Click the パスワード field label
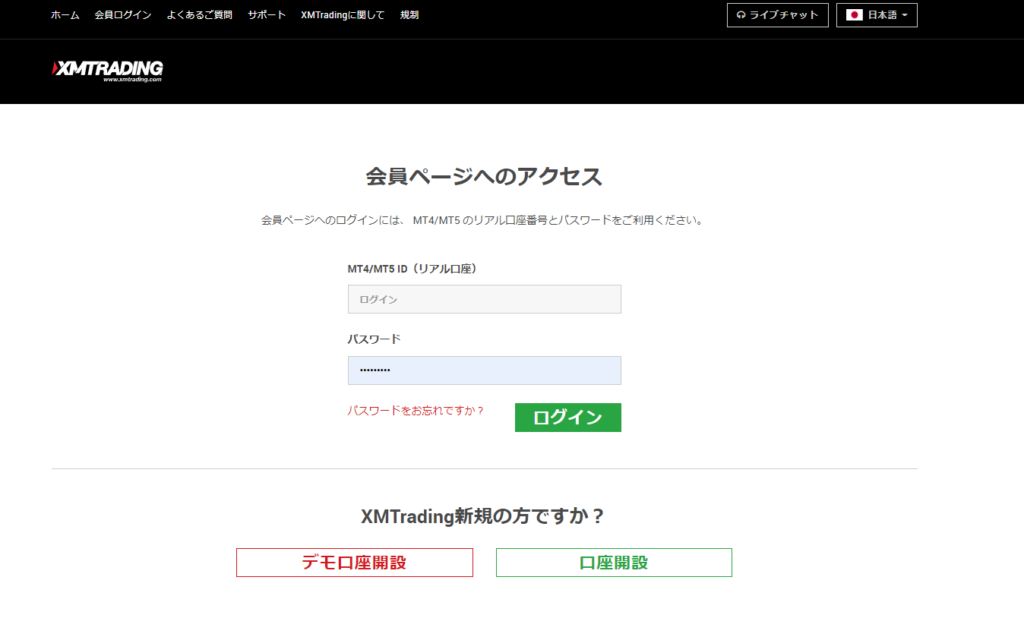1024x618 pixels. click(374, 339)
